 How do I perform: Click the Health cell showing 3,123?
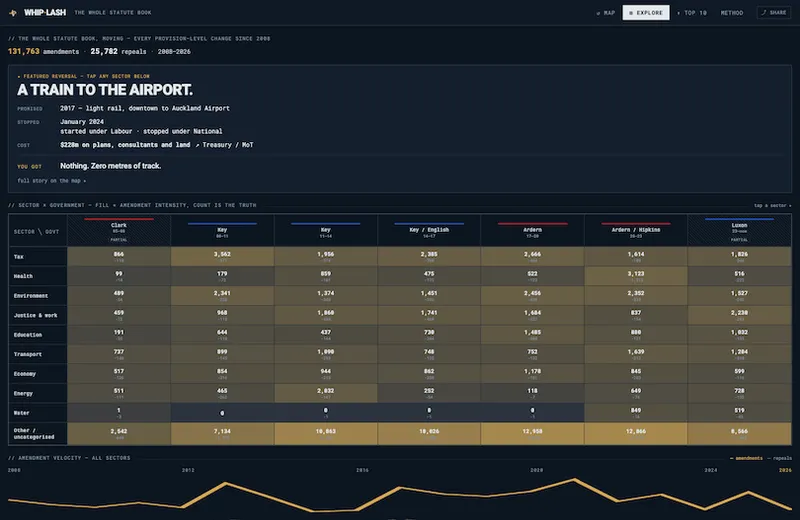(x=636, y=276)
